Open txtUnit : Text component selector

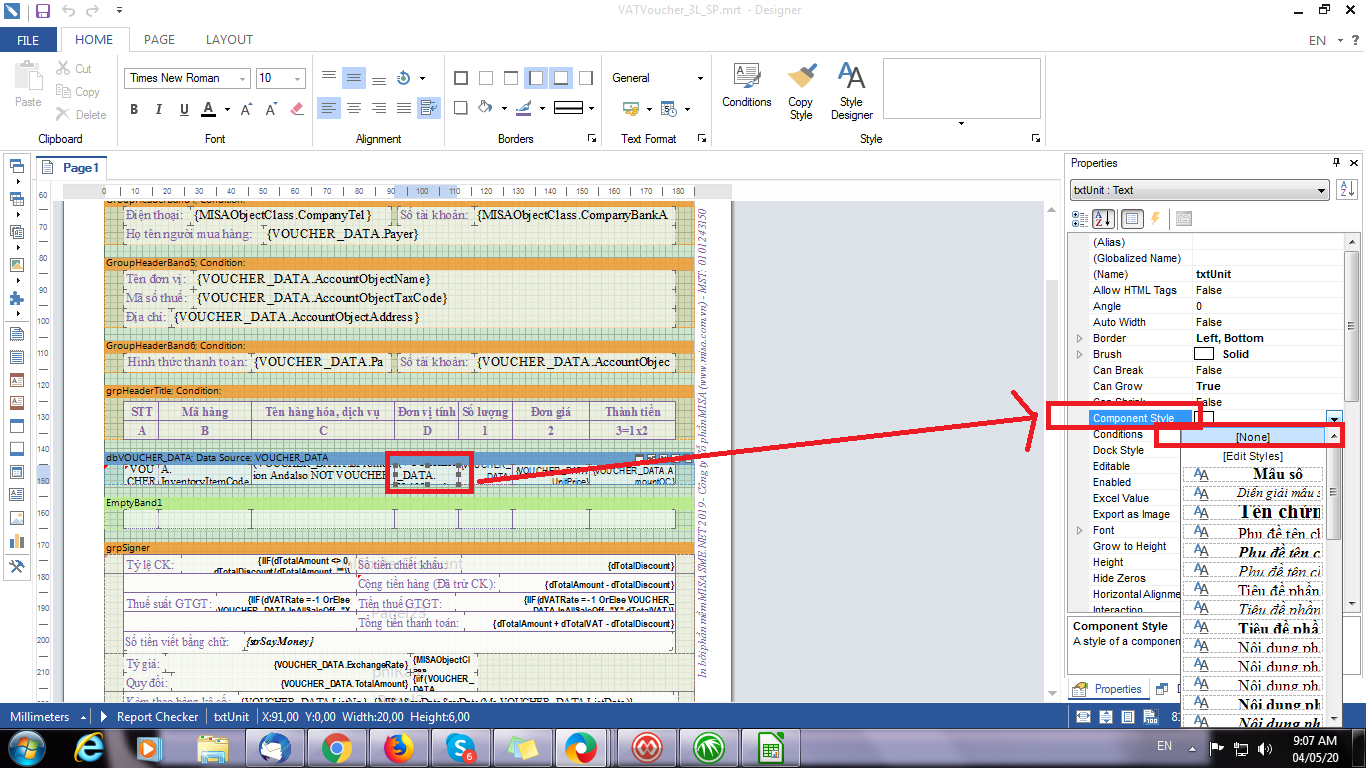[x=1199, y=190]
